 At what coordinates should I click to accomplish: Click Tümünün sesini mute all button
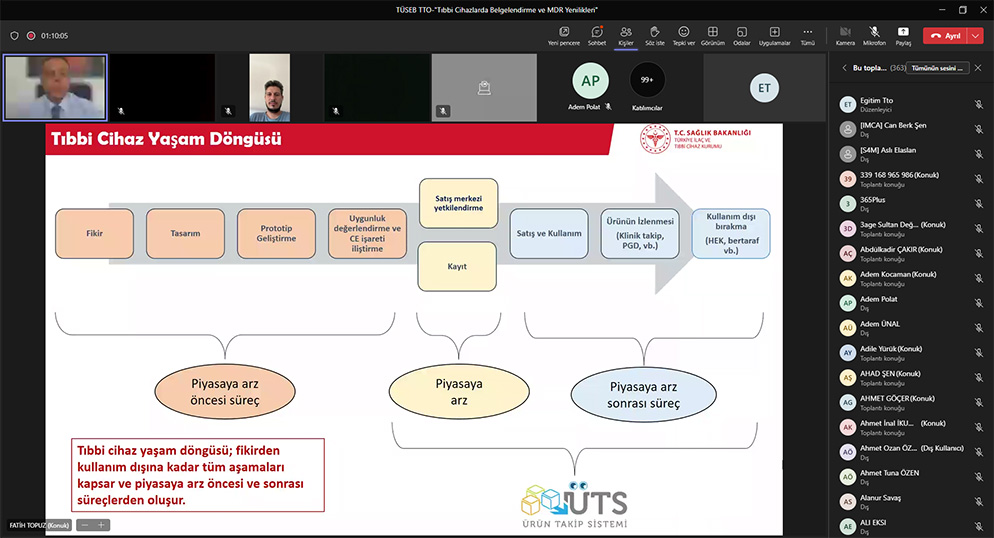938,68
